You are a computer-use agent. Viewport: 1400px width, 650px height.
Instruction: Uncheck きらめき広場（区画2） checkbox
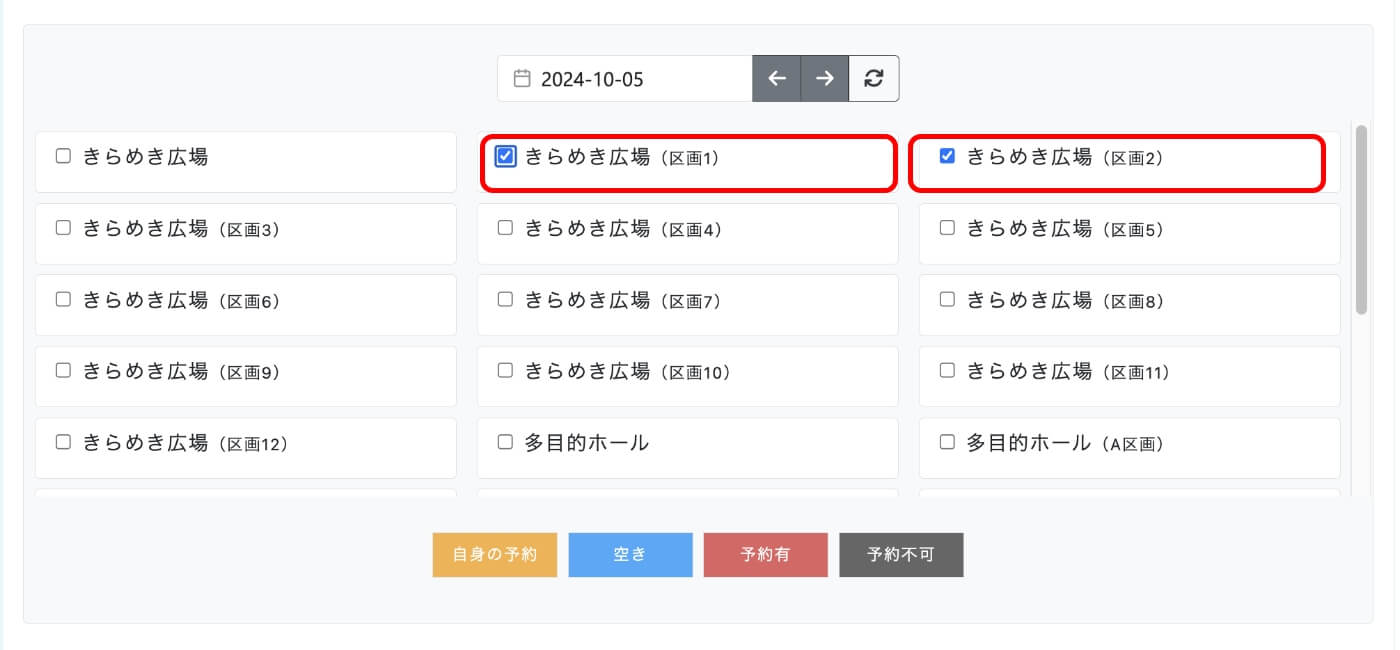pos(948,156)
